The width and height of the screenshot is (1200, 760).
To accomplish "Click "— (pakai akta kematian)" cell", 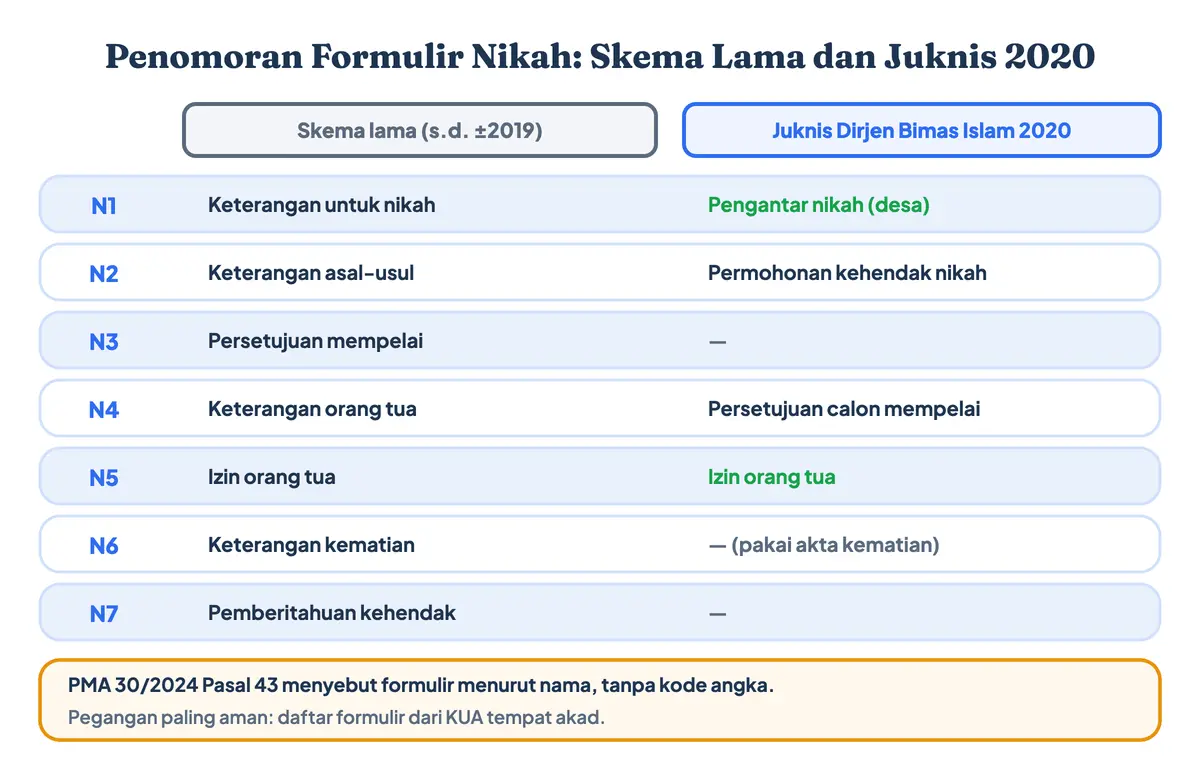I will click(824, 545).
